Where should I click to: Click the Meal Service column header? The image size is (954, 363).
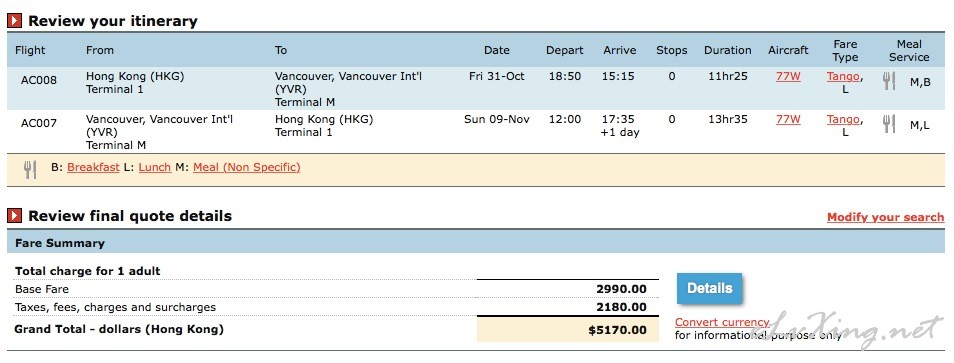point(909,50)
